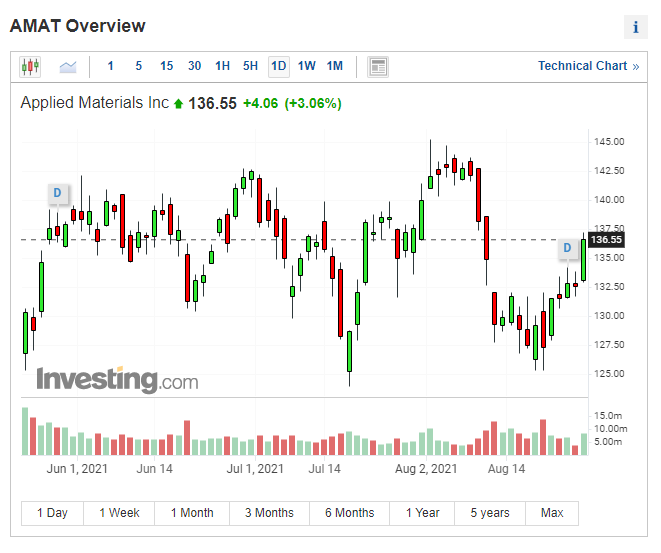This screenshot has height=553, width=661.
Task: Click the dividend D marker near June 2021
Action: click(57, 193)
